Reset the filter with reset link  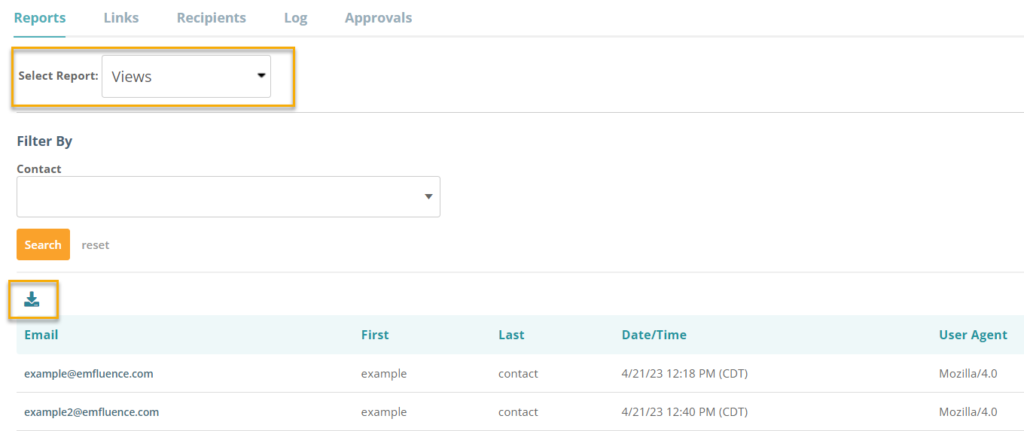(x=95, y=246)
